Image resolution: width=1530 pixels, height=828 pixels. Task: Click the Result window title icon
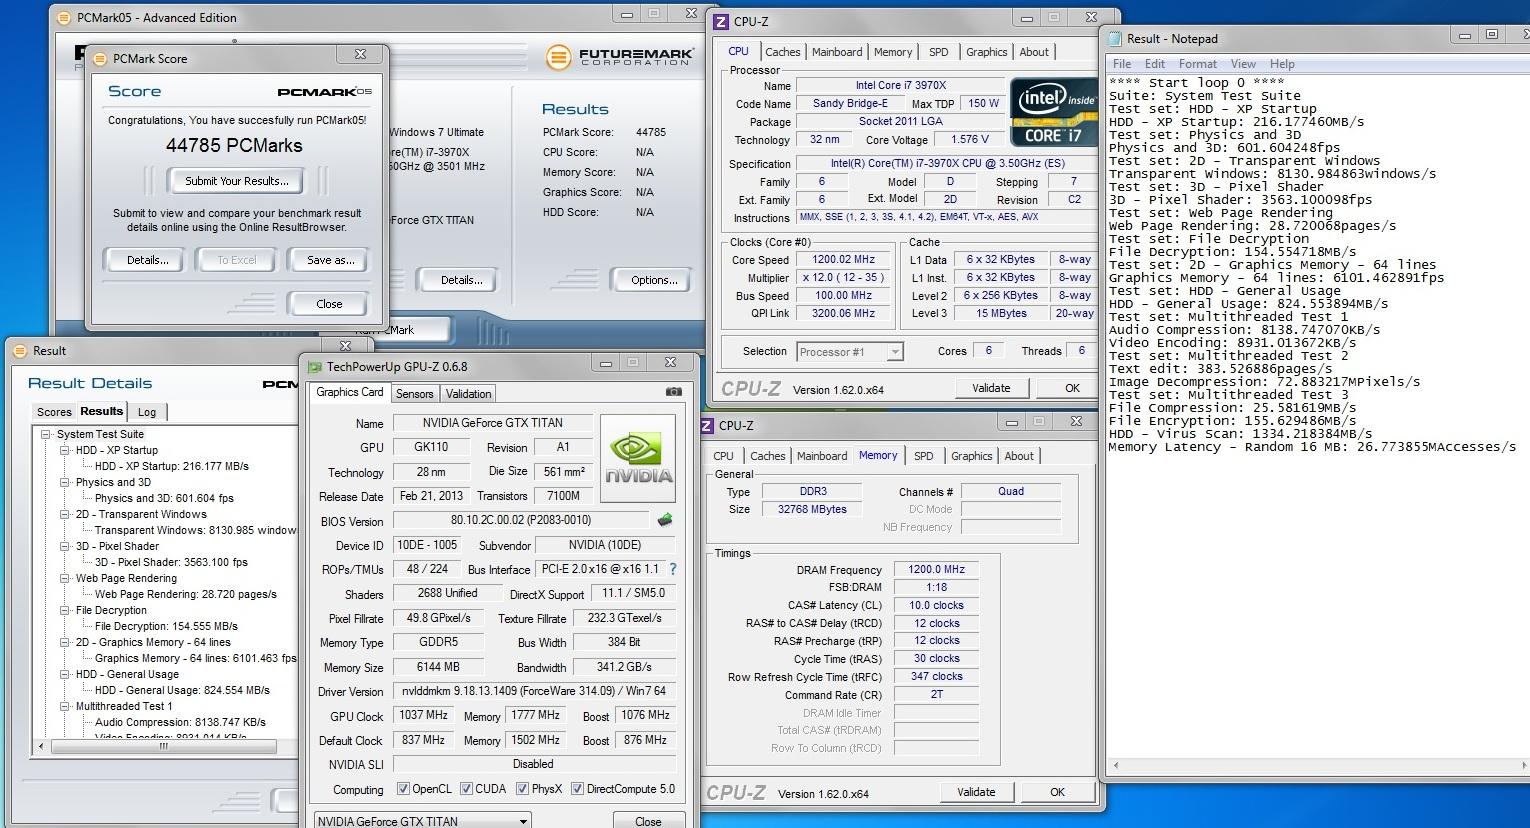pos(20,350)
